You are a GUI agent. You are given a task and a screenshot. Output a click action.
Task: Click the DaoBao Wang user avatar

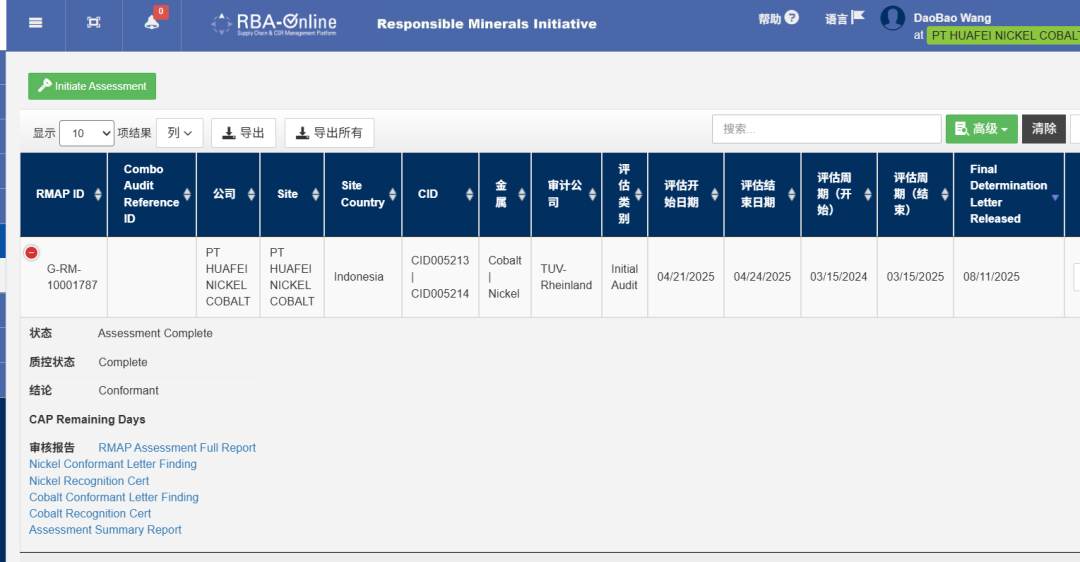[892, 19]
